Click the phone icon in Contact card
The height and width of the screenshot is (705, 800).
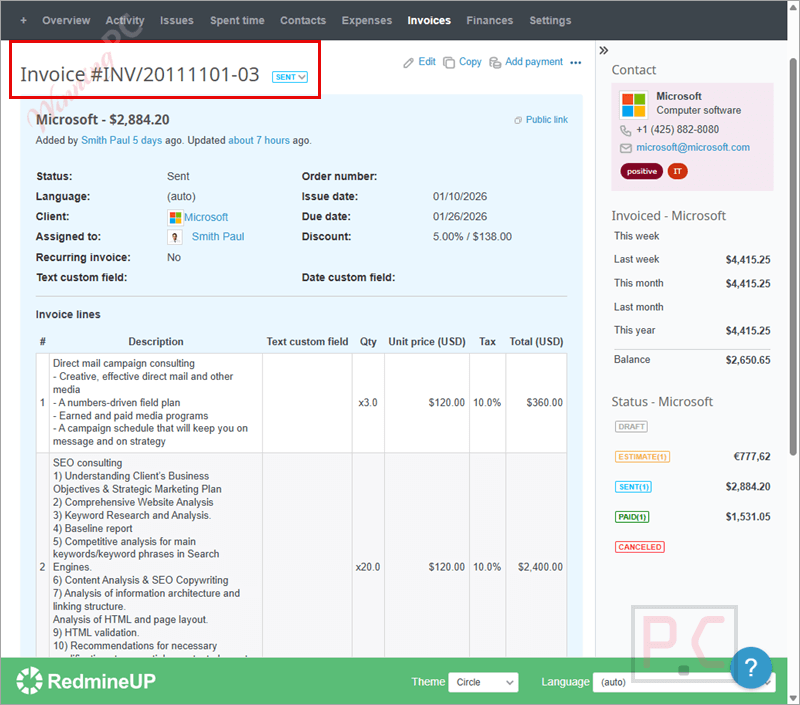pyautogui.click(x=626, y=131)
